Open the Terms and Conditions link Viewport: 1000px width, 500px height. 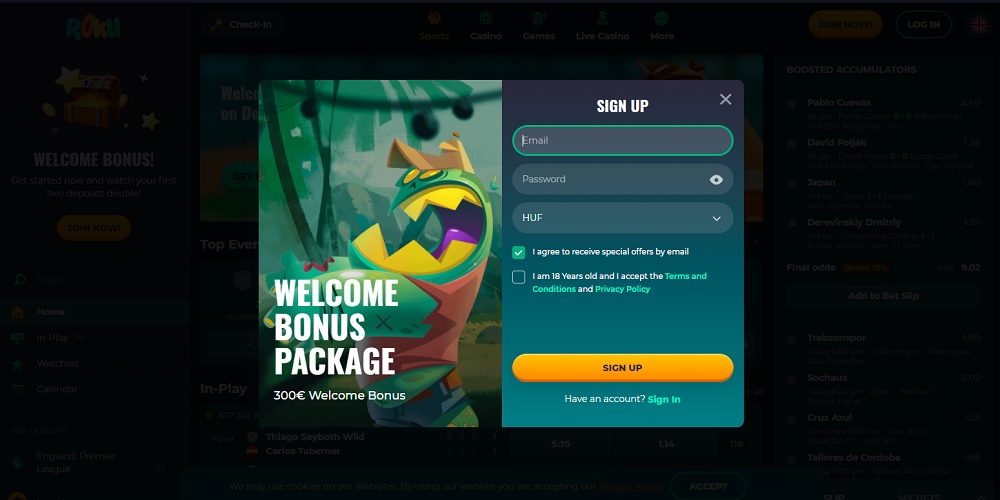tap(619, 283)
